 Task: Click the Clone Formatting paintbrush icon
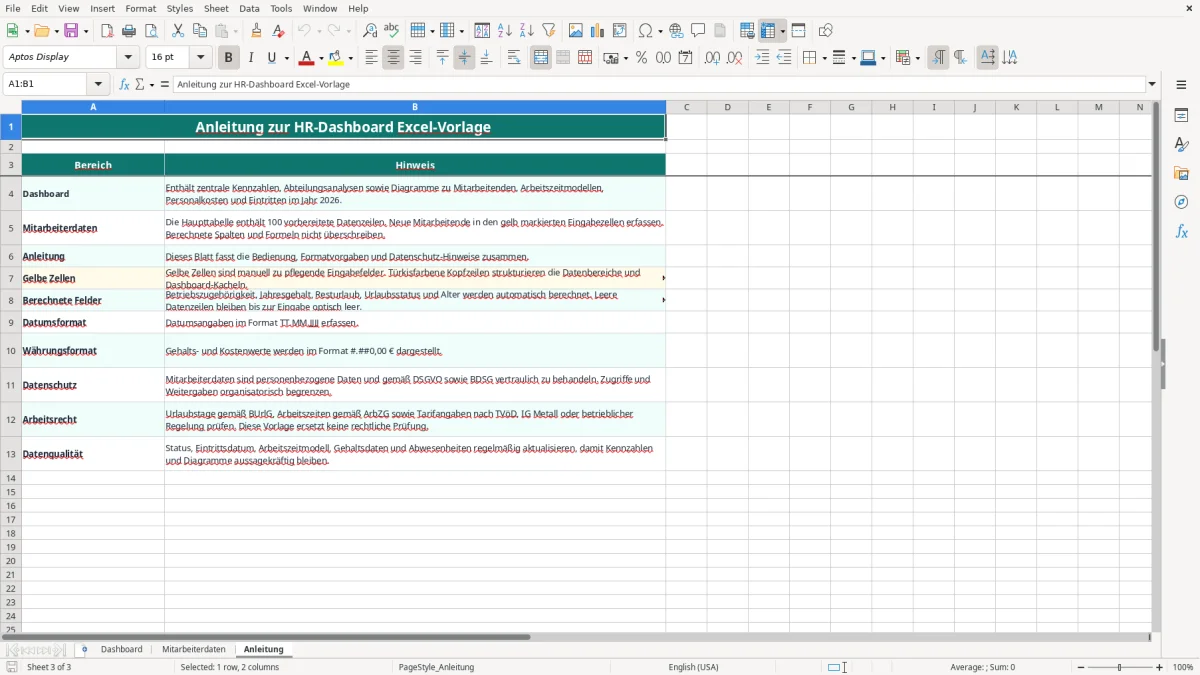pos(257,31)
